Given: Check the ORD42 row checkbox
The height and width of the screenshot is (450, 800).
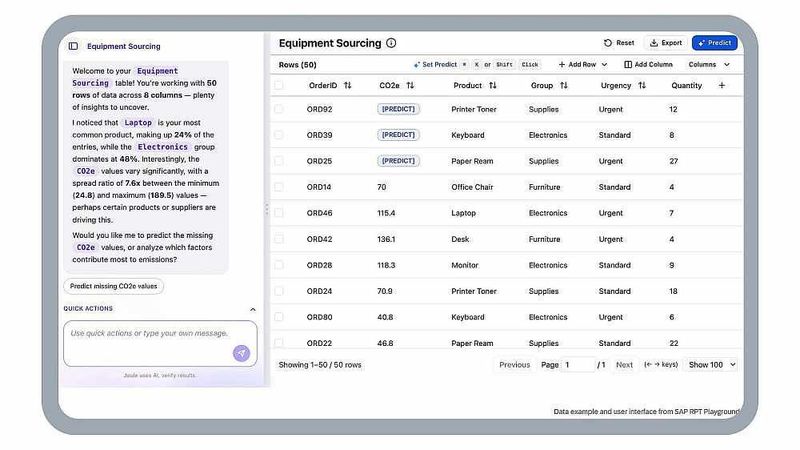Looking at the screenshot, I should (279, 239).
